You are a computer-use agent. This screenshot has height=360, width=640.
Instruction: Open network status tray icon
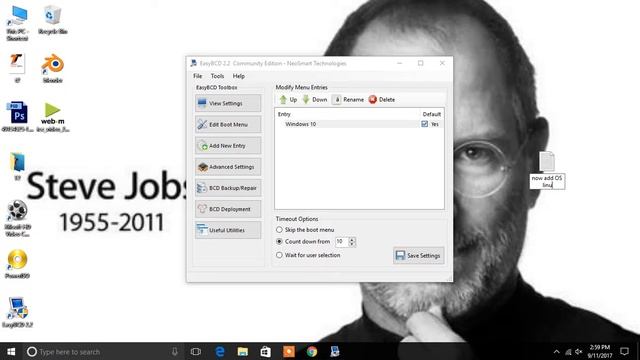pyautogui.click(x=568, y=351)
